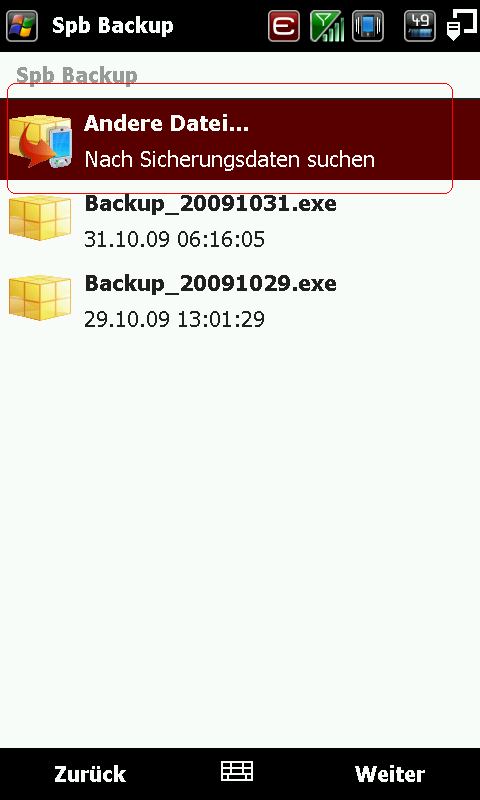Go back with the Zurück softkey
Viewport: 480px width, 800px height.
point(90,773)
